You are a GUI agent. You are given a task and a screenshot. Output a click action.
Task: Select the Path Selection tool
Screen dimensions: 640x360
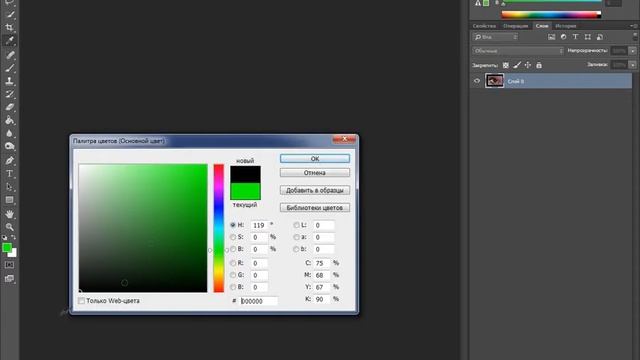[x=10, y=187]
